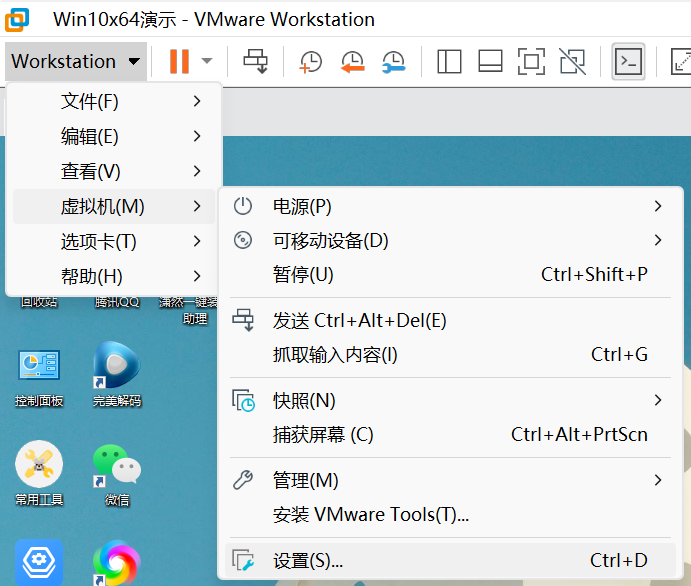Toggle the thumbnail bar layout icon
Image resolution: width=691 pixels, height=586 pixels.
coord(490,61)
